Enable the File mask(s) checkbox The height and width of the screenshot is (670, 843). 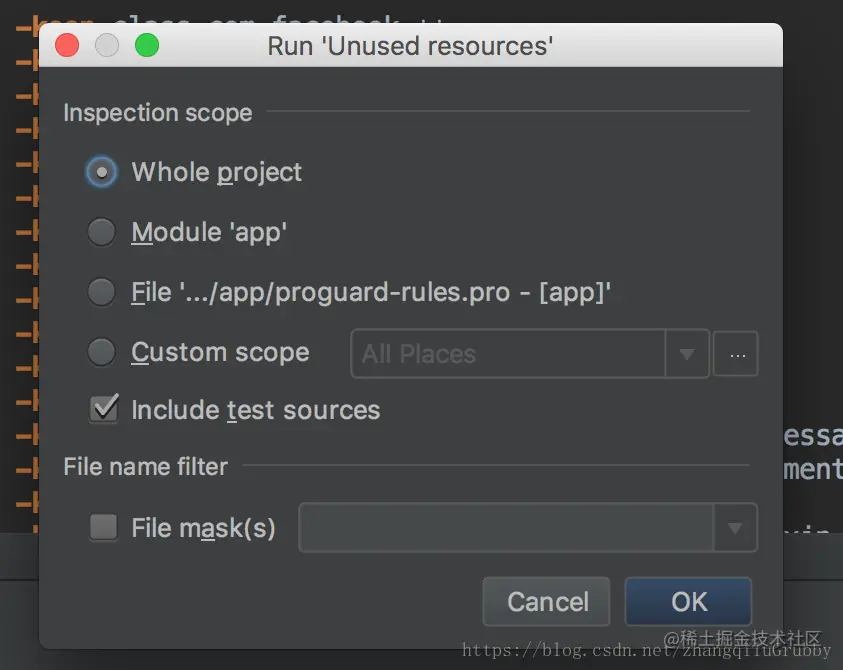103,527
